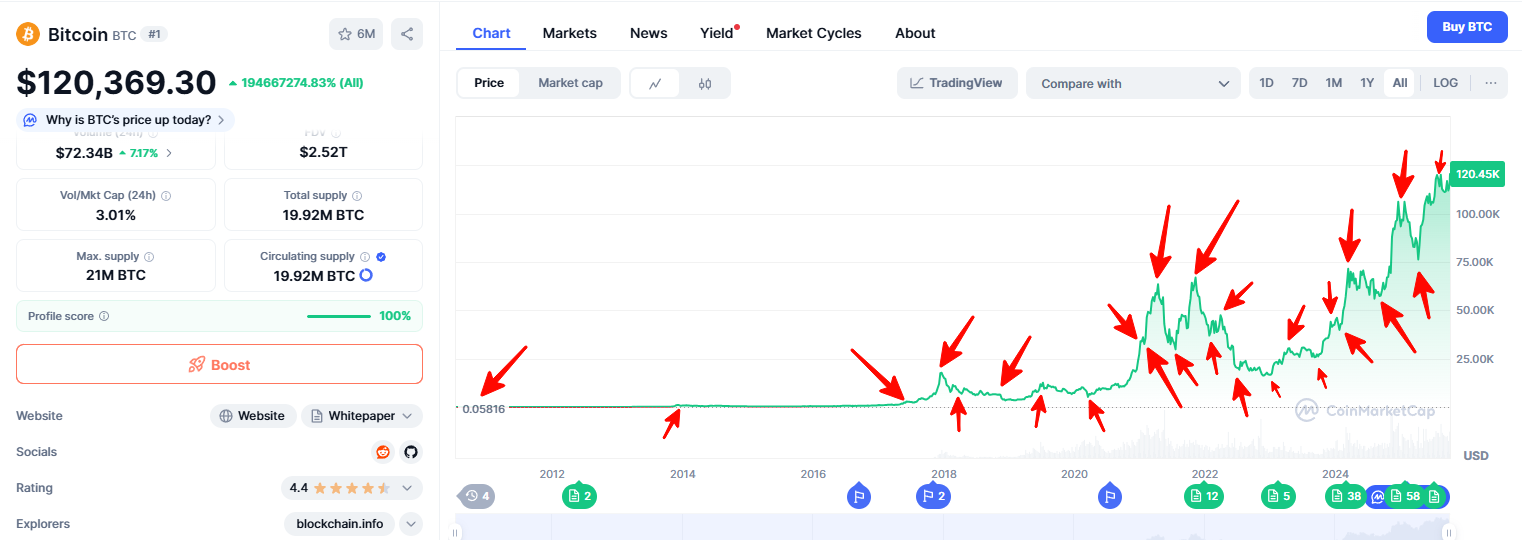
Task: Toggle the LOG scale on the chart
Action: point(1445,83)
